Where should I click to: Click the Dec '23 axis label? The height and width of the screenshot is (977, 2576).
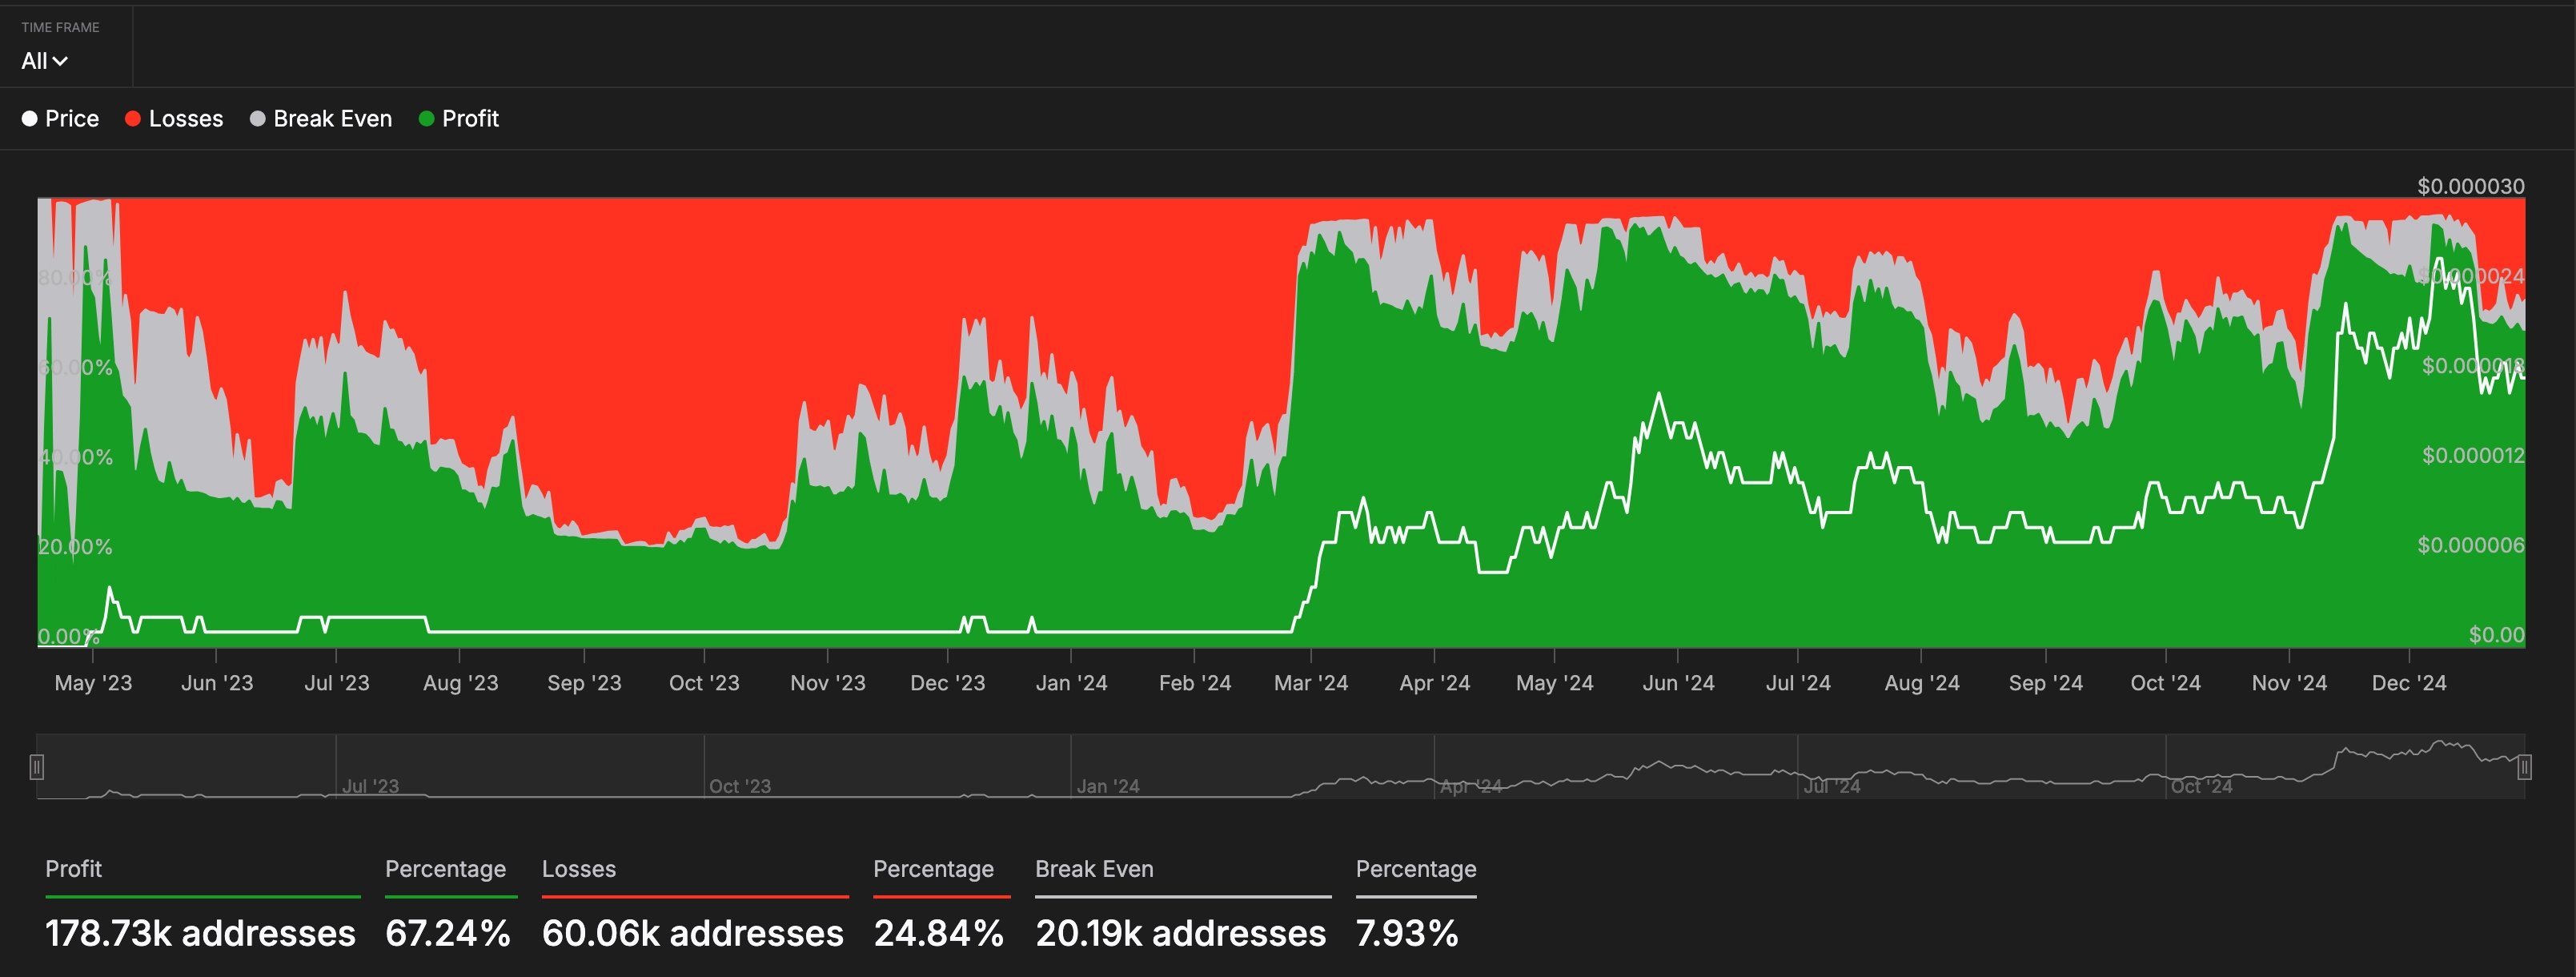coord(948,683)
